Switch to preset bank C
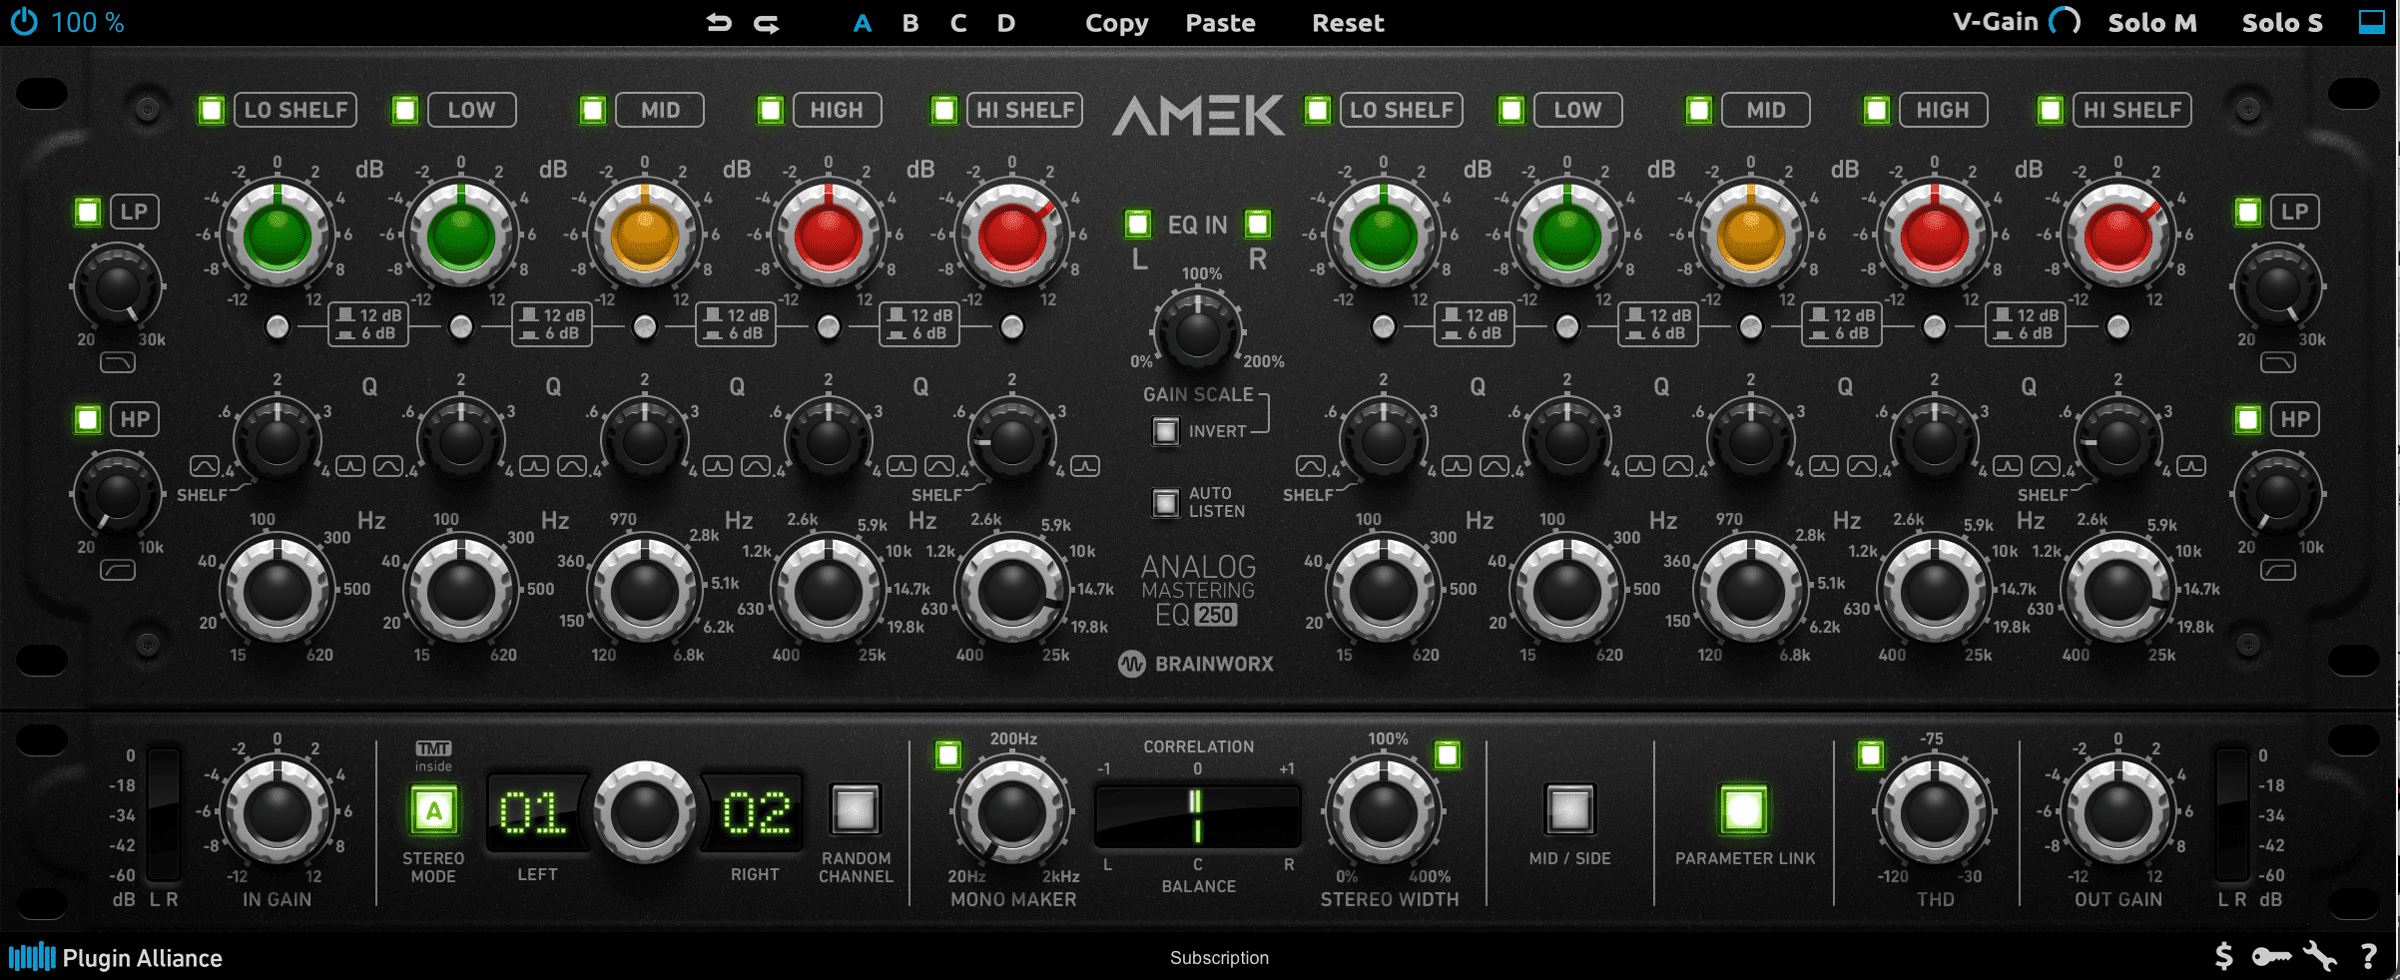 coord(958,23)
